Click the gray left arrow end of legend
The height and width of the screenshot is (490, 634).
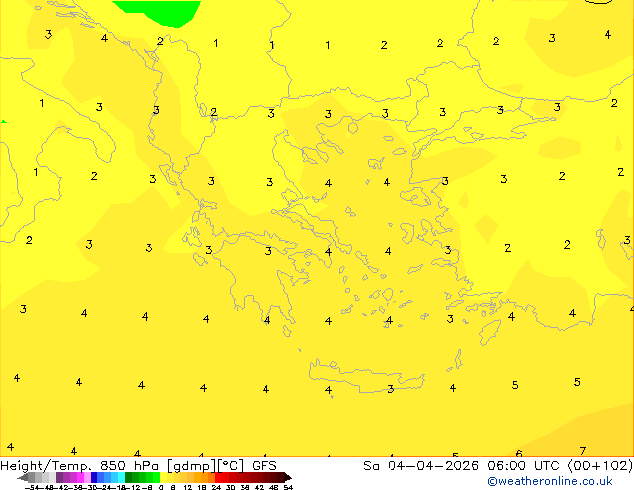(22, 478)
